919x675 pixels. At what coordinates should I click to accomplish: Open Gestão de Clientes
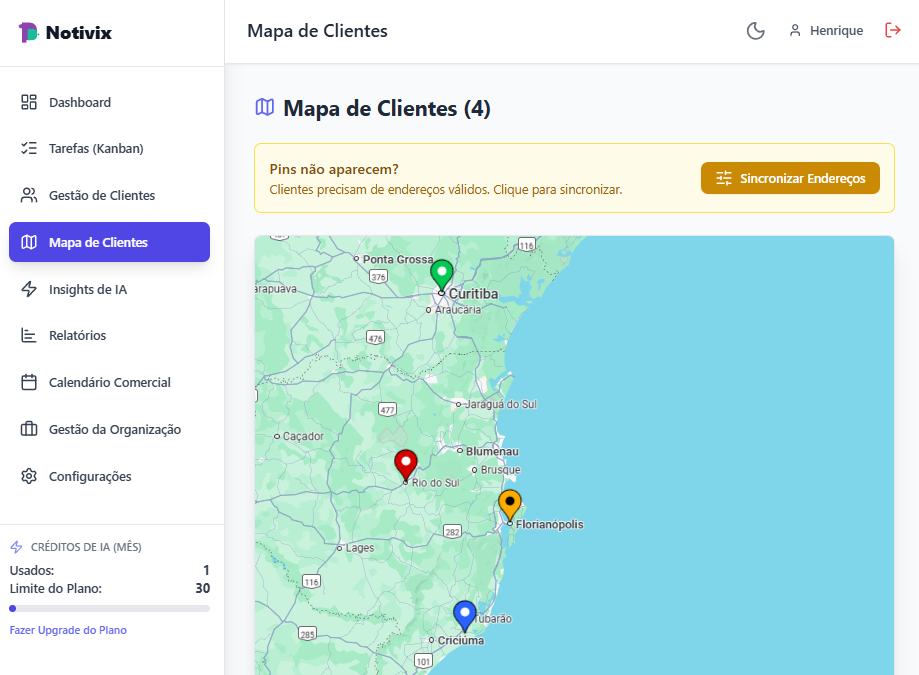104,195
